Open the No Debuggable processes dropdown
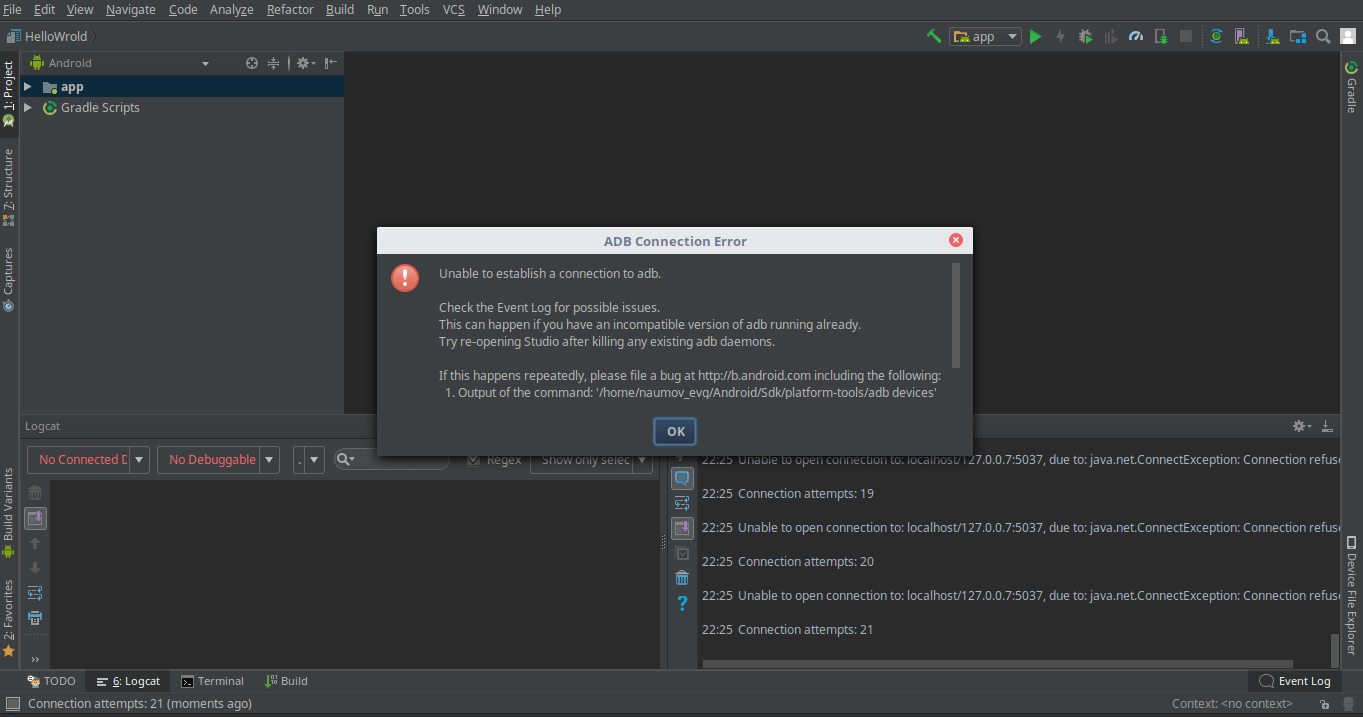Viewport: 1363px width, 717px height. pos(219,460)
